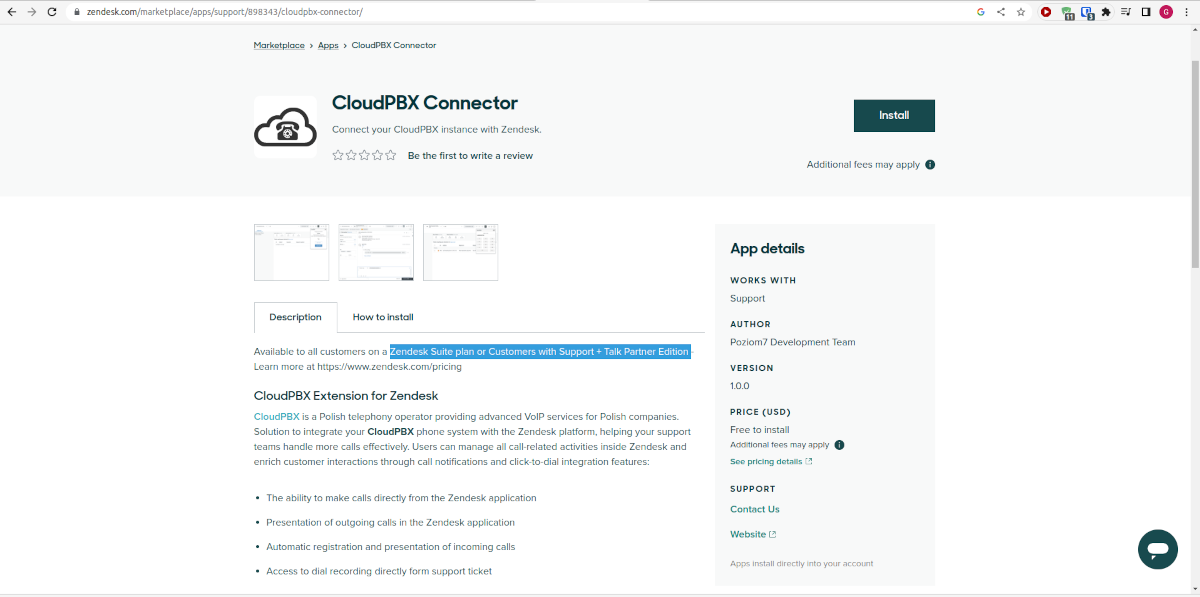Open the blue extension with badge 3

pyautogui.click(x=1087, y=13)
